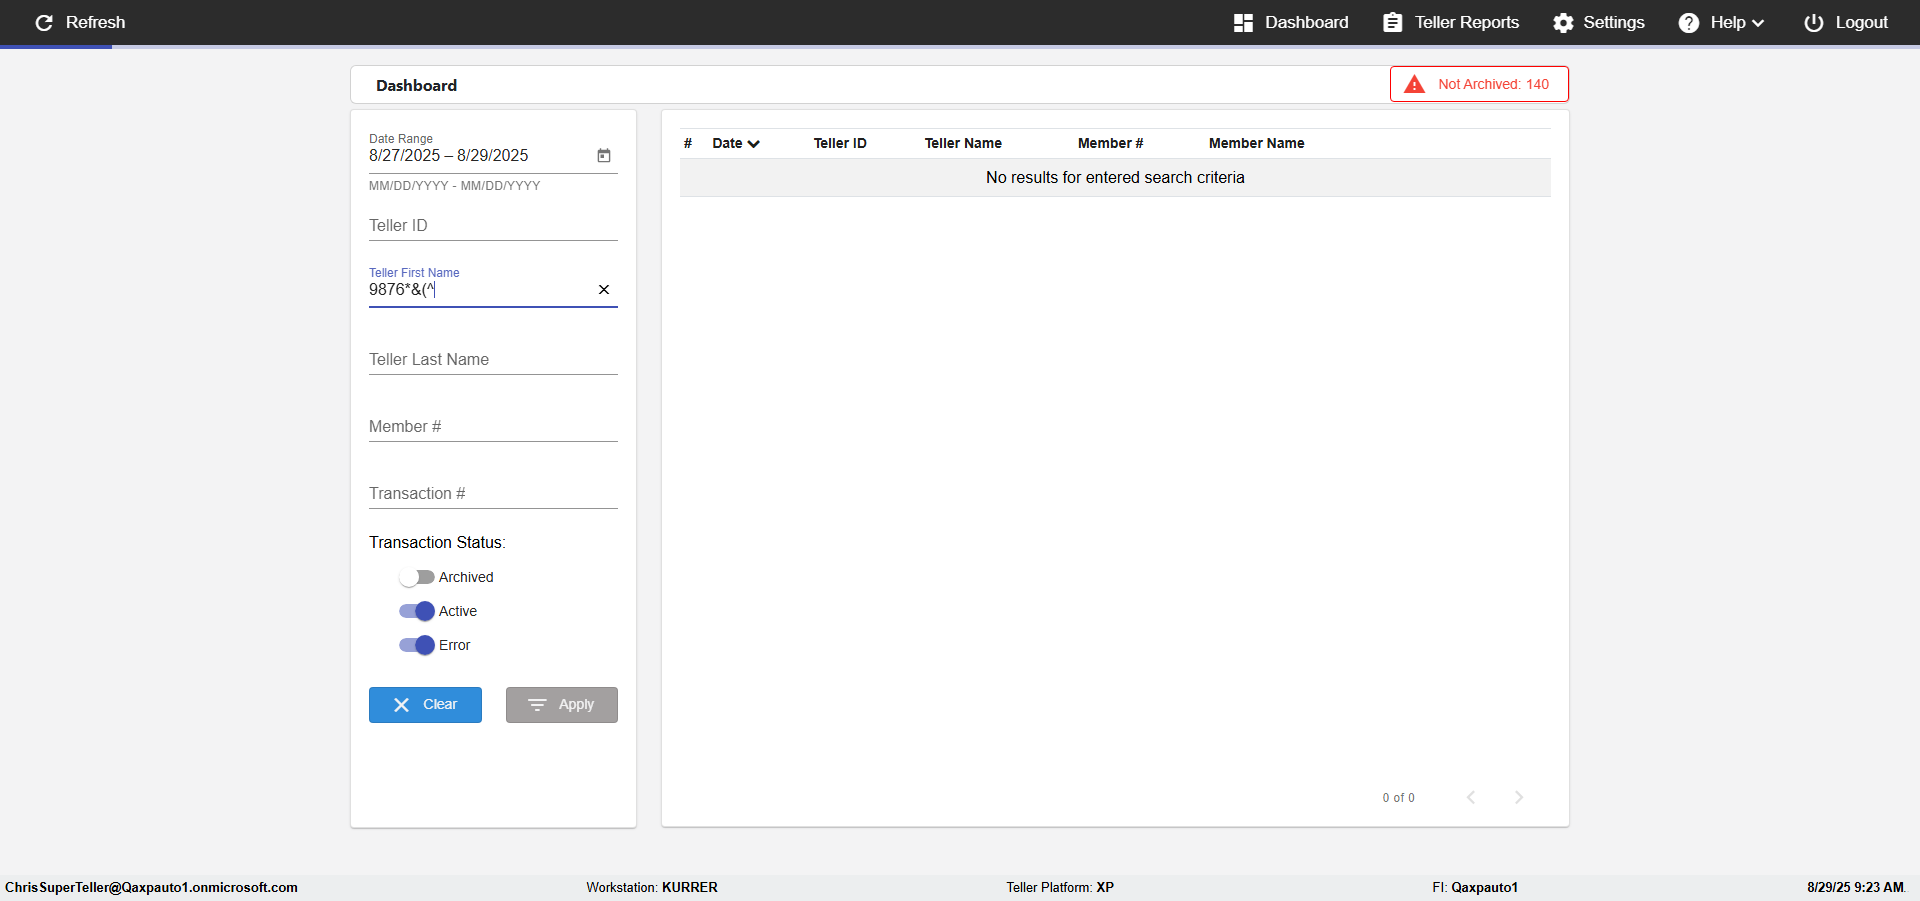Open Teller Reports from top bar

pos(1450,22)
